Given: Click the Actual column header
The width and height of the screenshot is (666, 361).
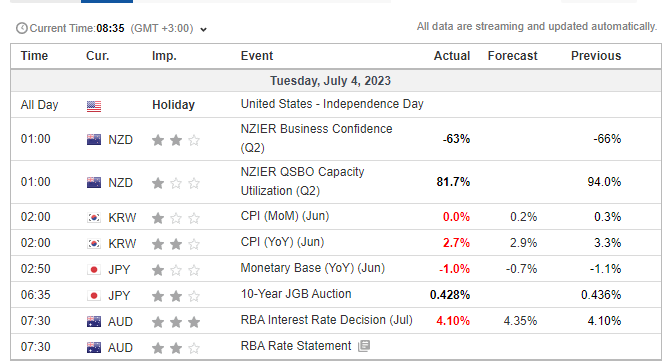Looking at the screenshot, I should tap(452, 56).
